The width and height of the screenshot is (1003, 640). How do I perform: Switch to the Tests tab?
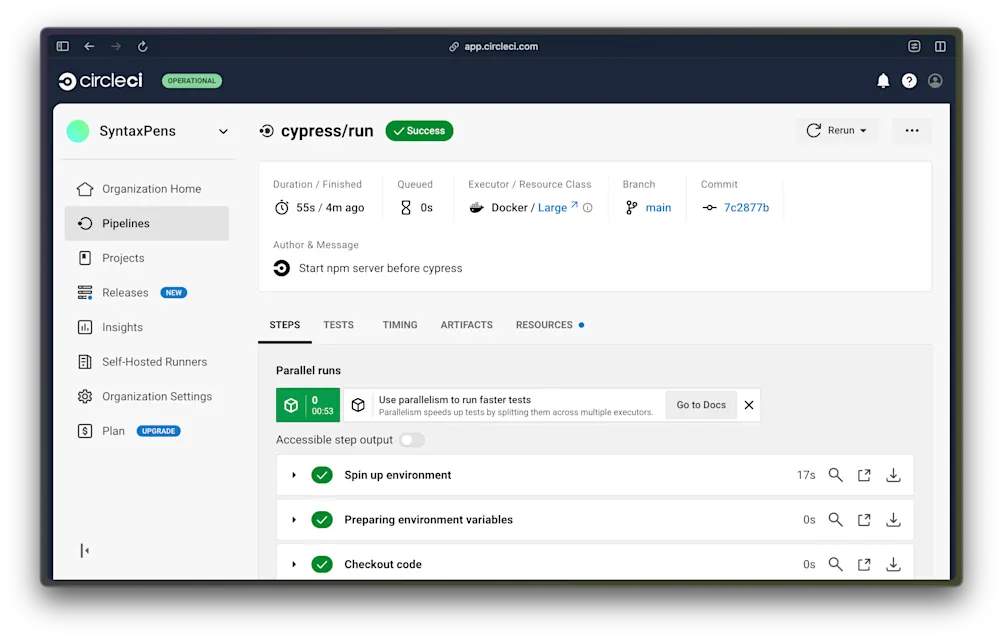[x=338, y=325]
